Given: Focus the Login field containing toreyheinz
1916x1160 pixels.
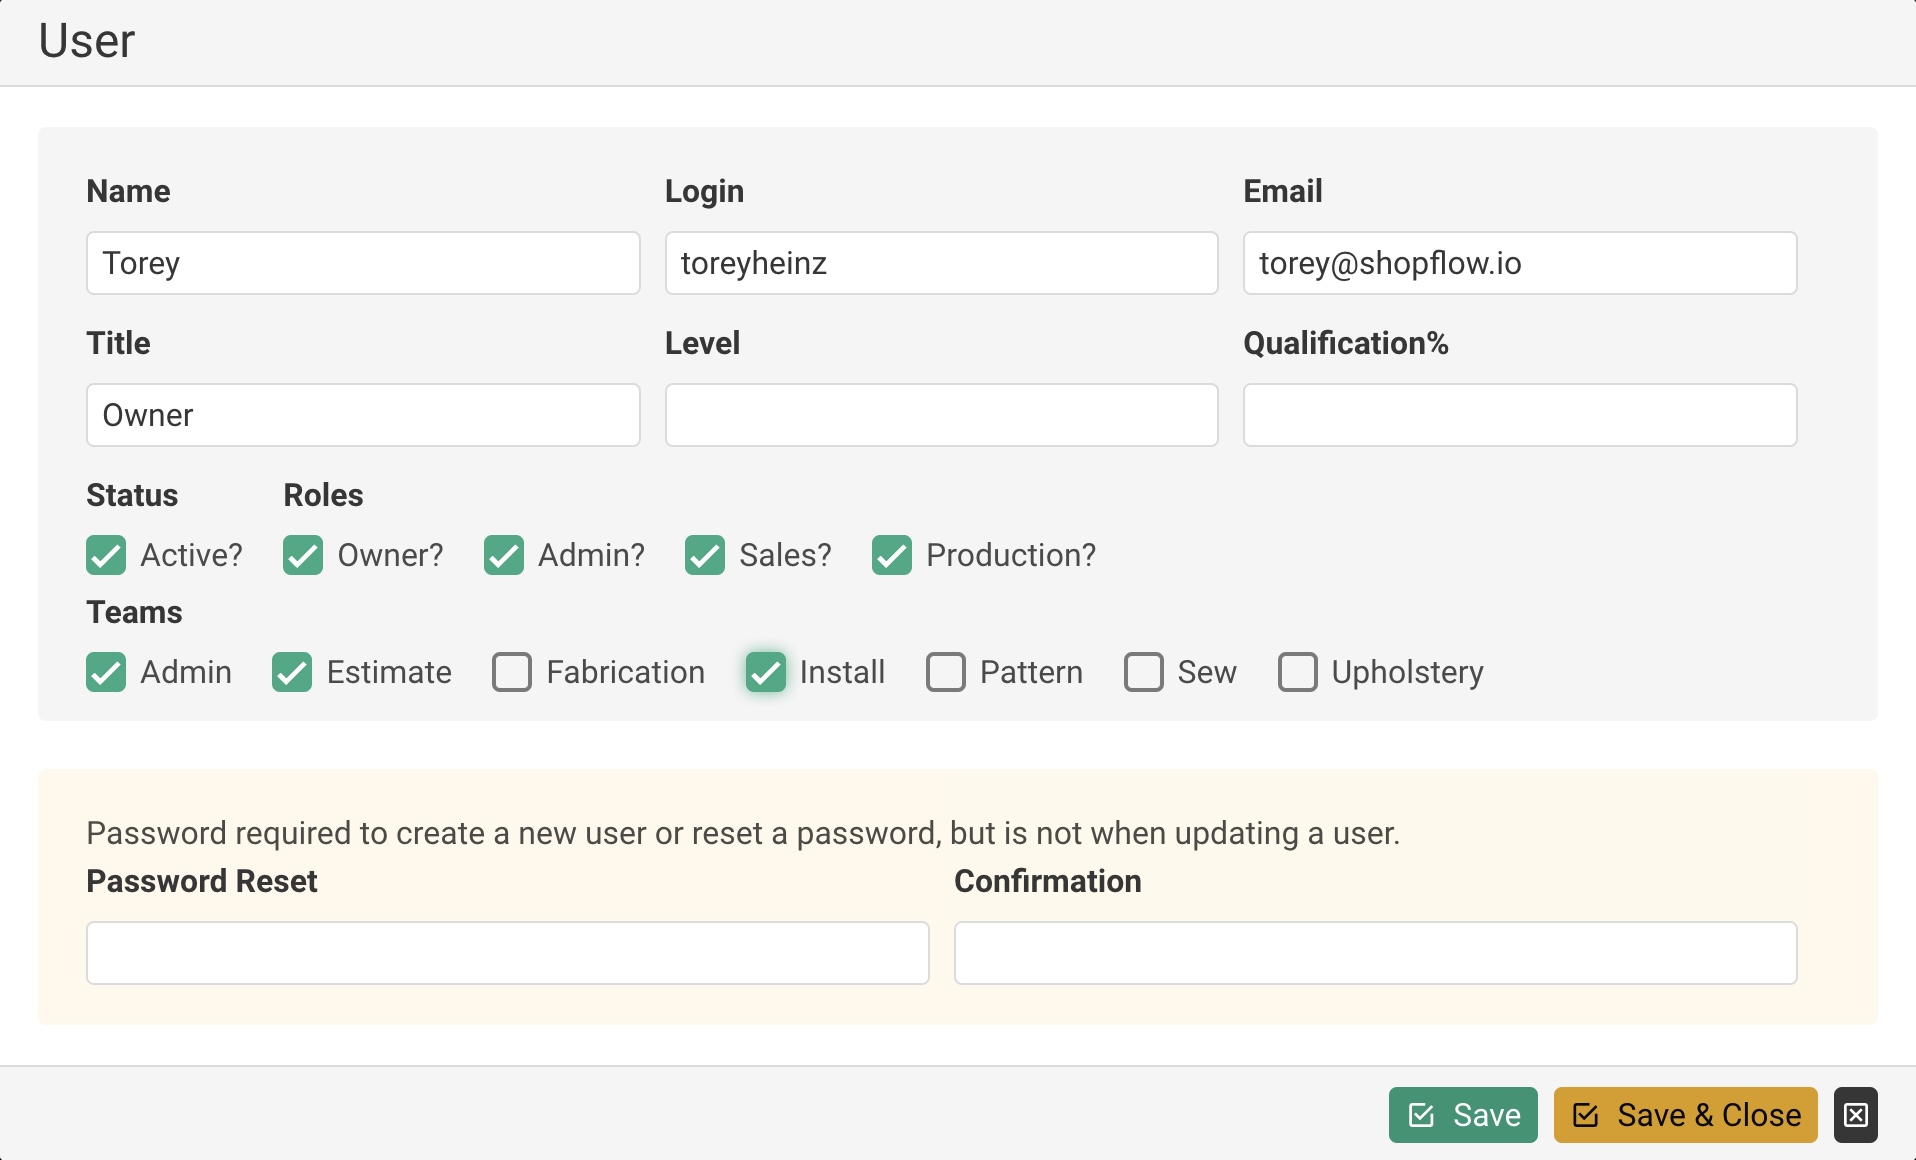Looking at the screenshot, I should coord(941,263).
